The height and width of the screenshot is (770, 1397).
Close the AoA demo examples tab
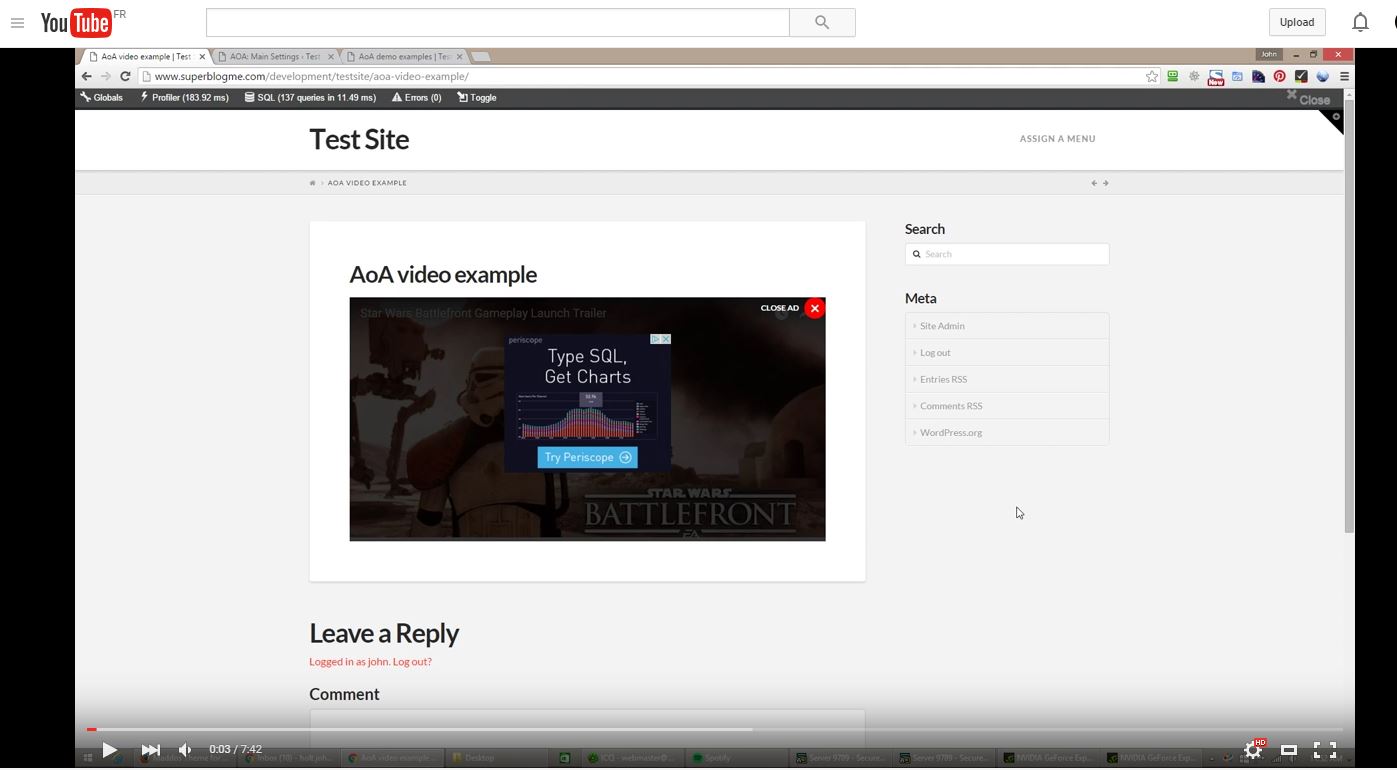point(459,57)
